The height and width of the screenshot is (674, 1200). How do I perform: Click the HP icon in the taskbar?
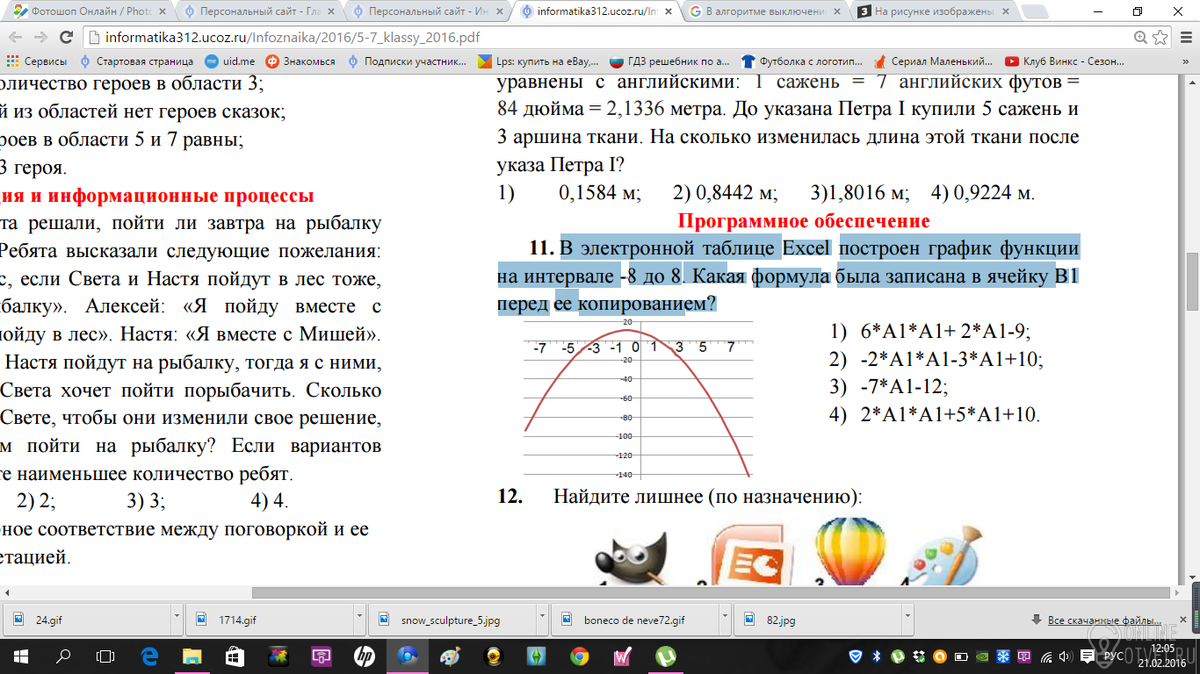(x=364, y=656)
